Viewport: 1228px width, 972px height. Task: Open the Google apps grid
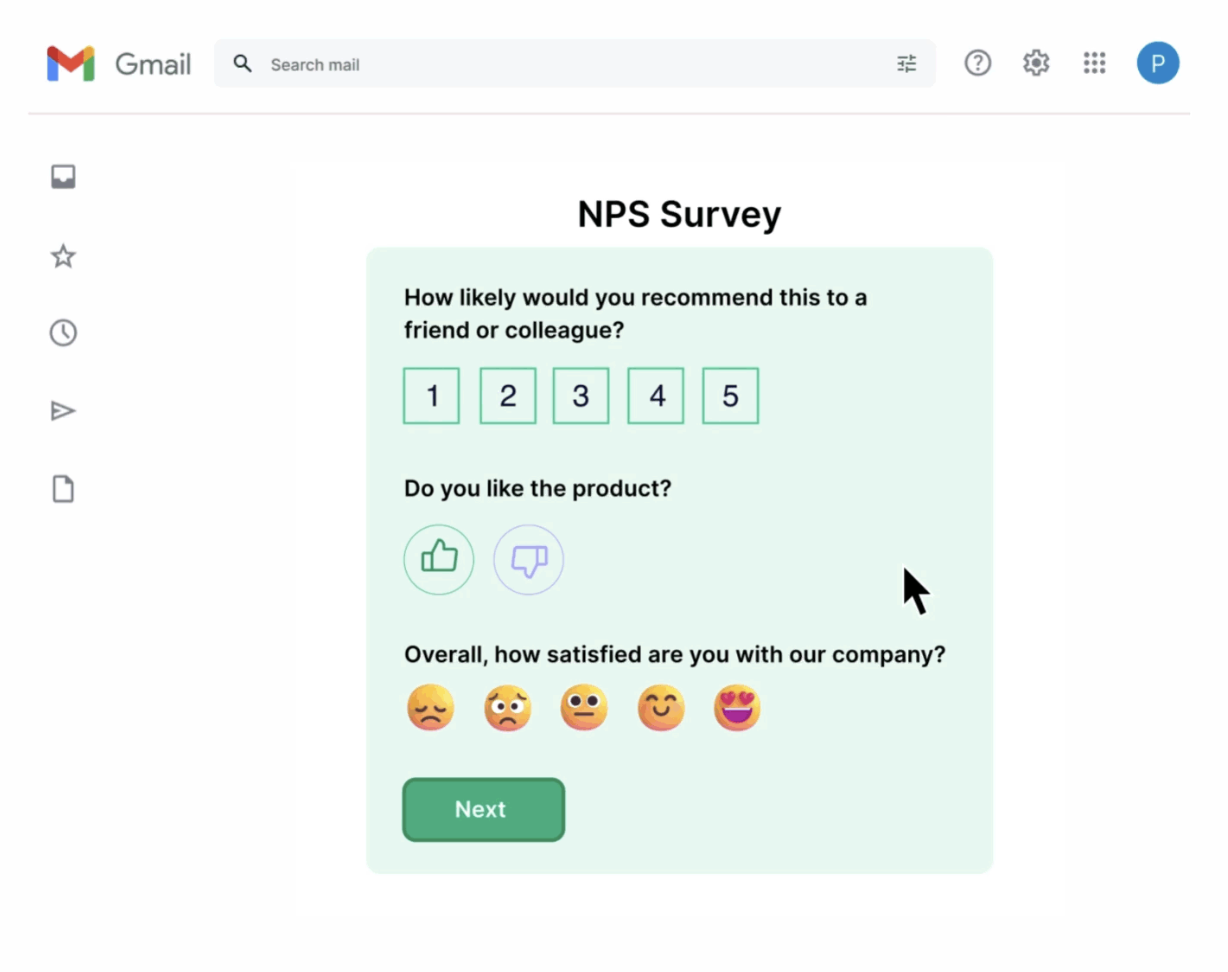pos(1094,63)
